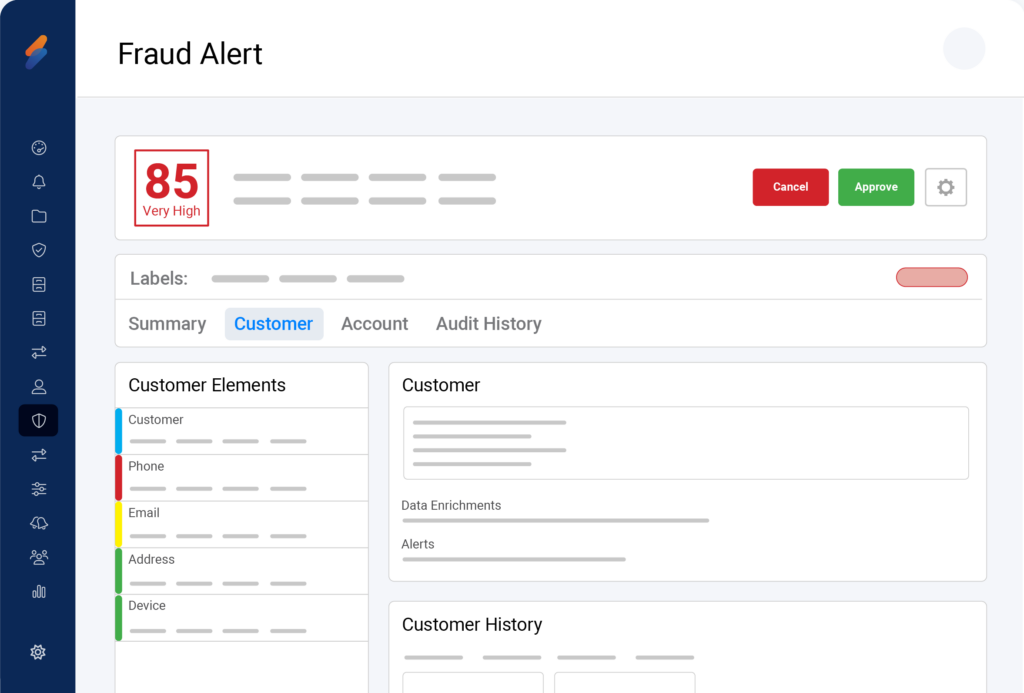Open the folder icon in sidebar
Screen dimensions: 1024x693
point(39,216)
